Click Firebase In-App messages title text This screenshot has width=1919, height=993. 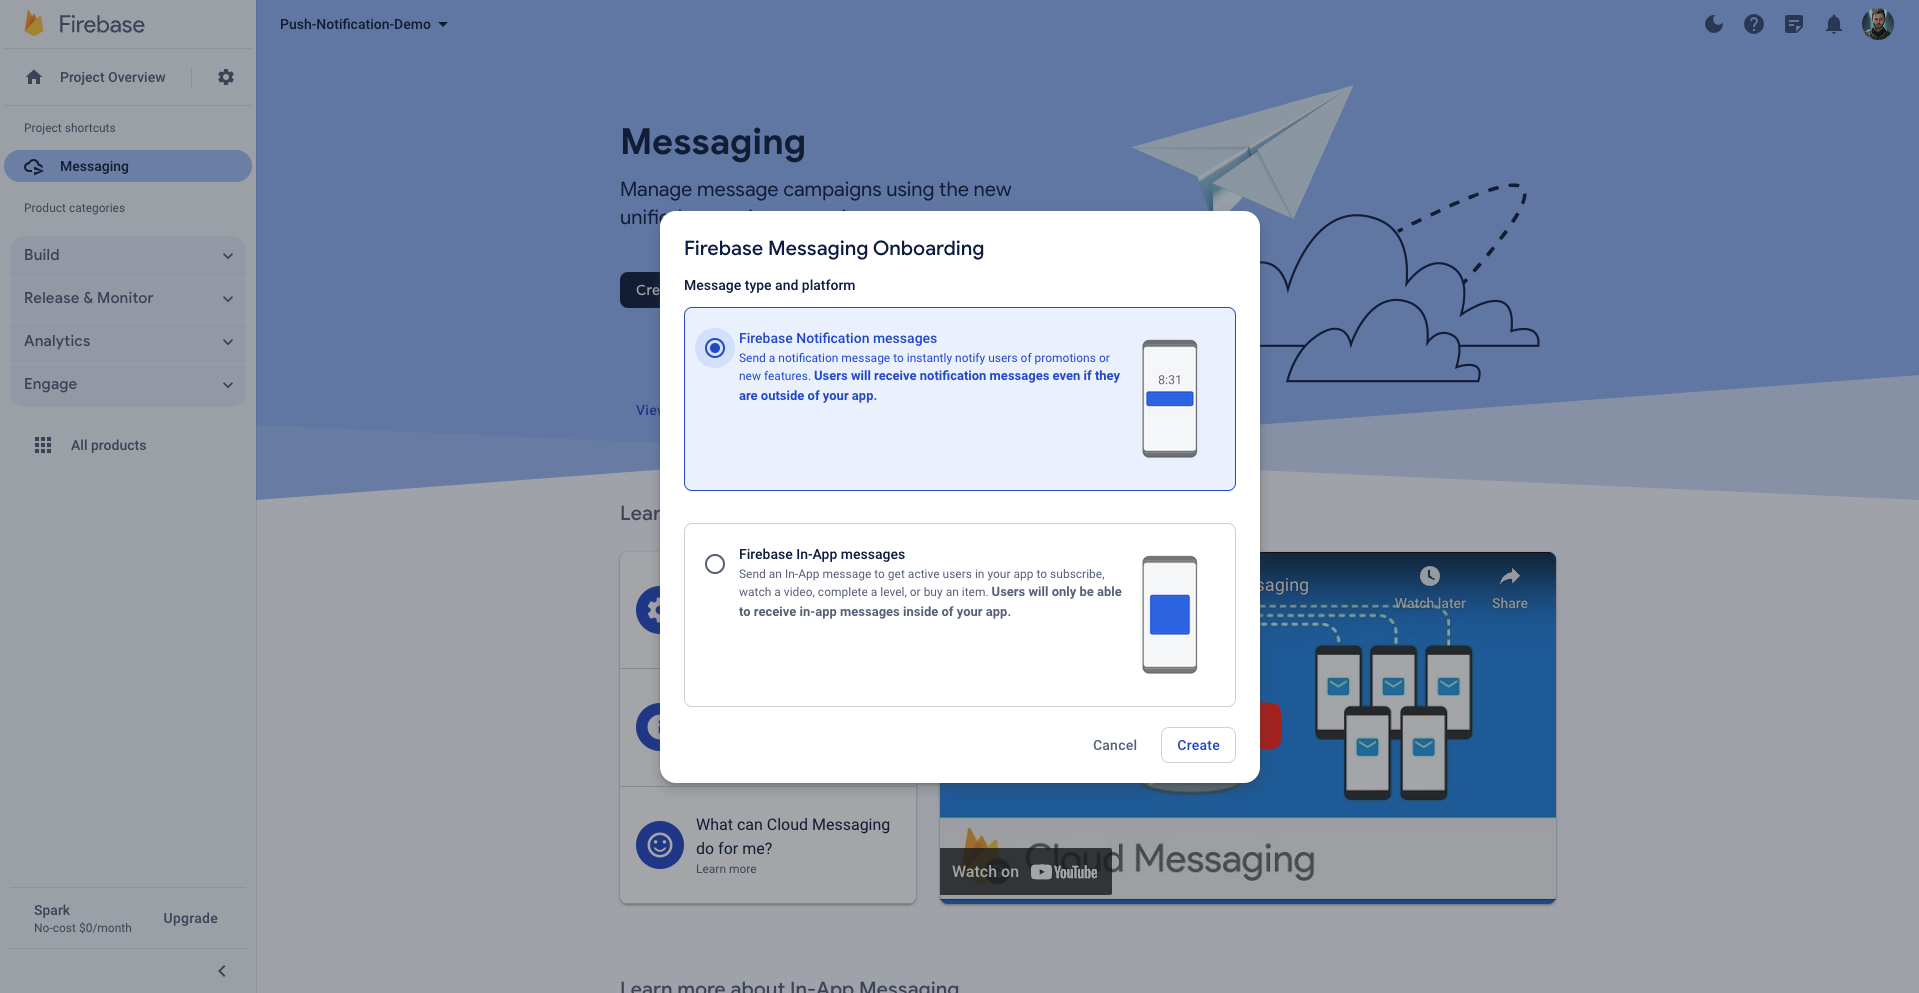tap(822, 554)
